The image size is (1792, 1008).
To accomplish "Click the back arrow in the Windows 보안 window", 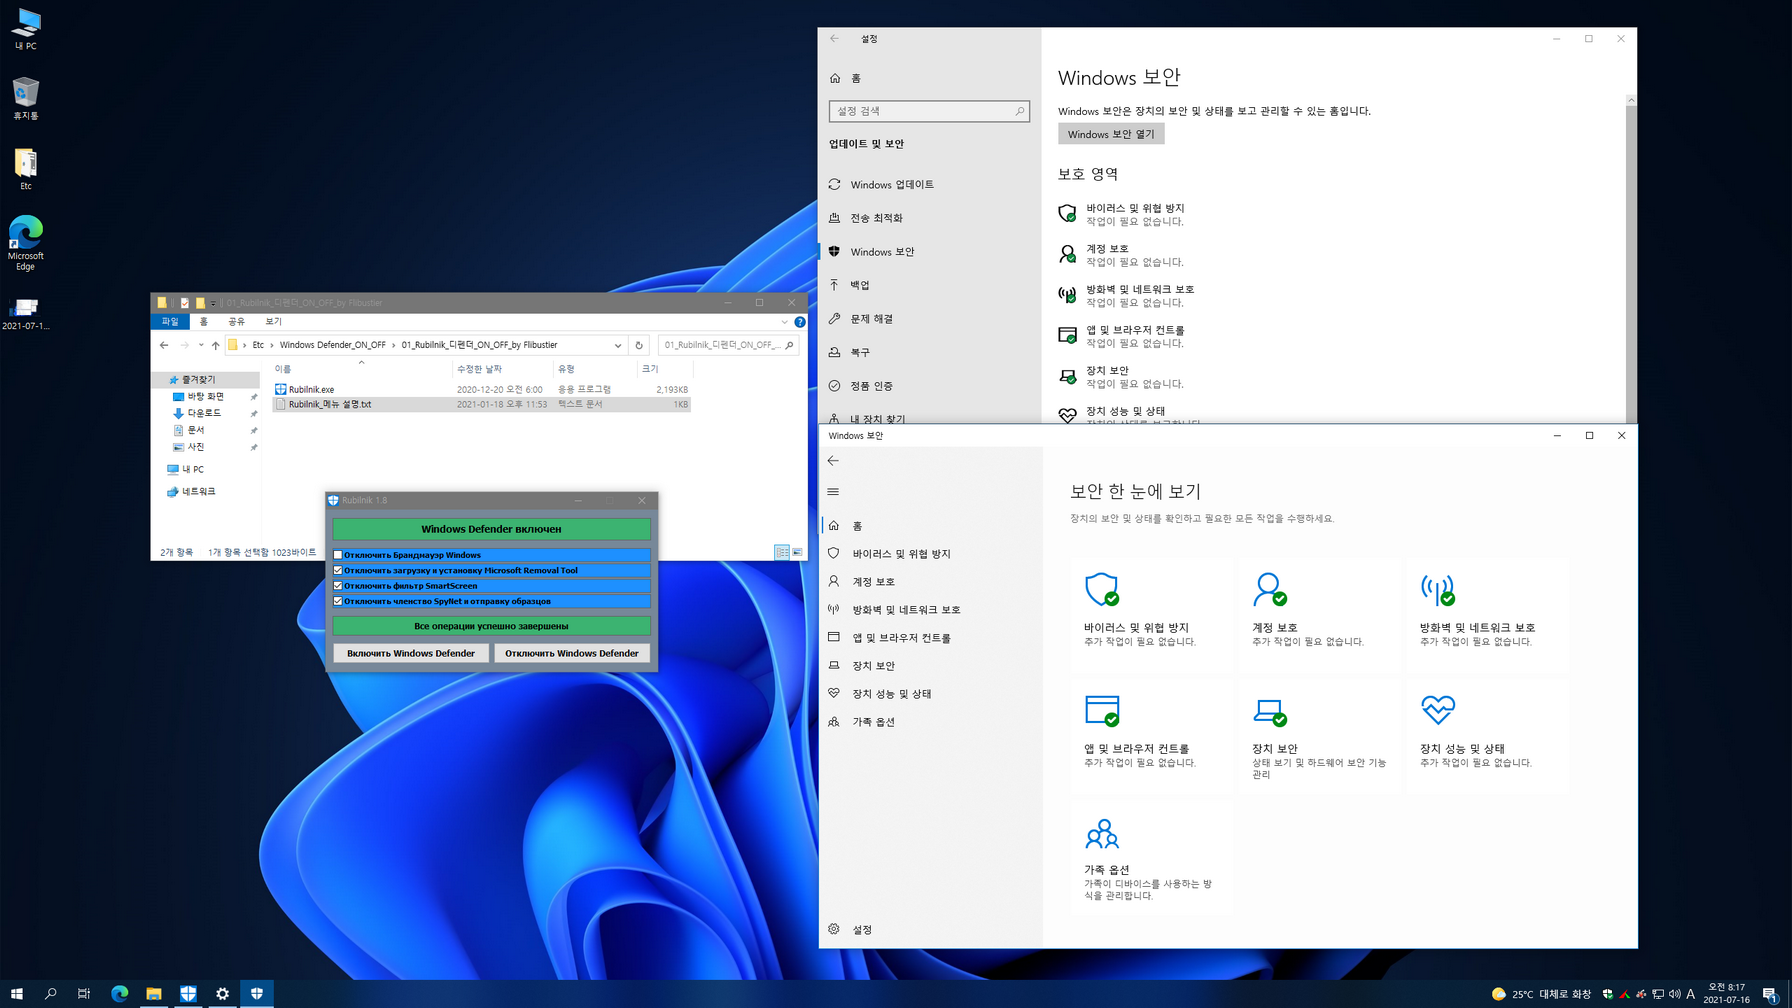I will click(x=833, y=461).
